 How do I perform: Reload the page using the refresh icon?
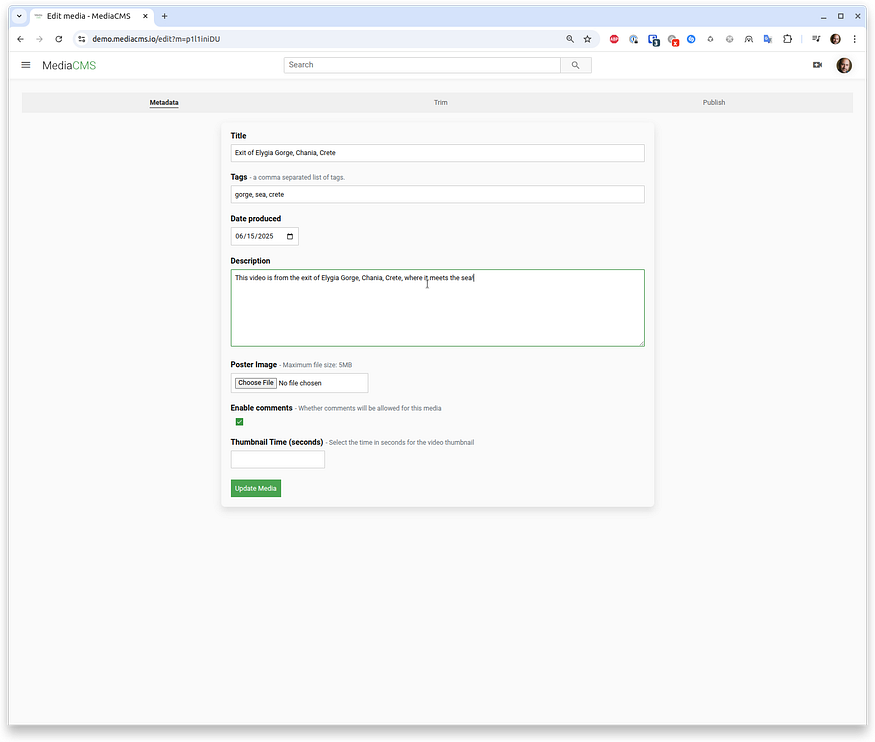(58, 38)
